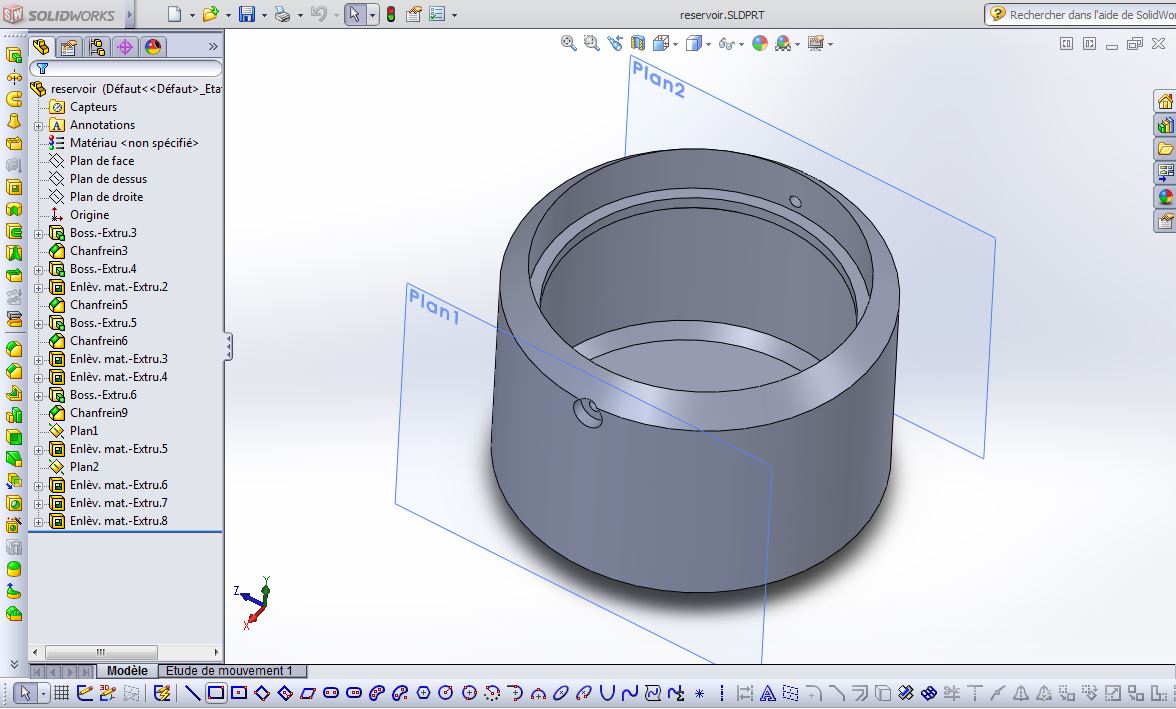Switch to DimXpertManager crosshair tab
Screen dimensions: 1176x709
click(124, 47)
